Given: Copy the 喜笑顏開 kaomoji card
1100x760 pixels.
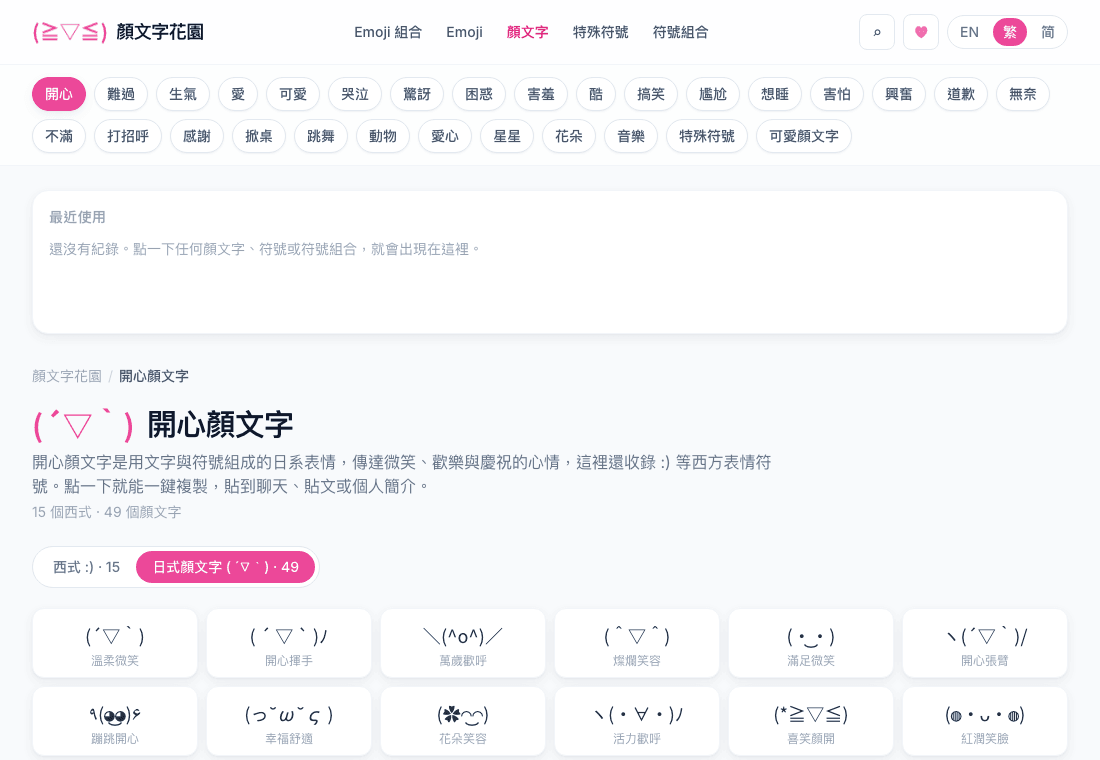Looking at the screenshot, I should [x=811, y=721].
